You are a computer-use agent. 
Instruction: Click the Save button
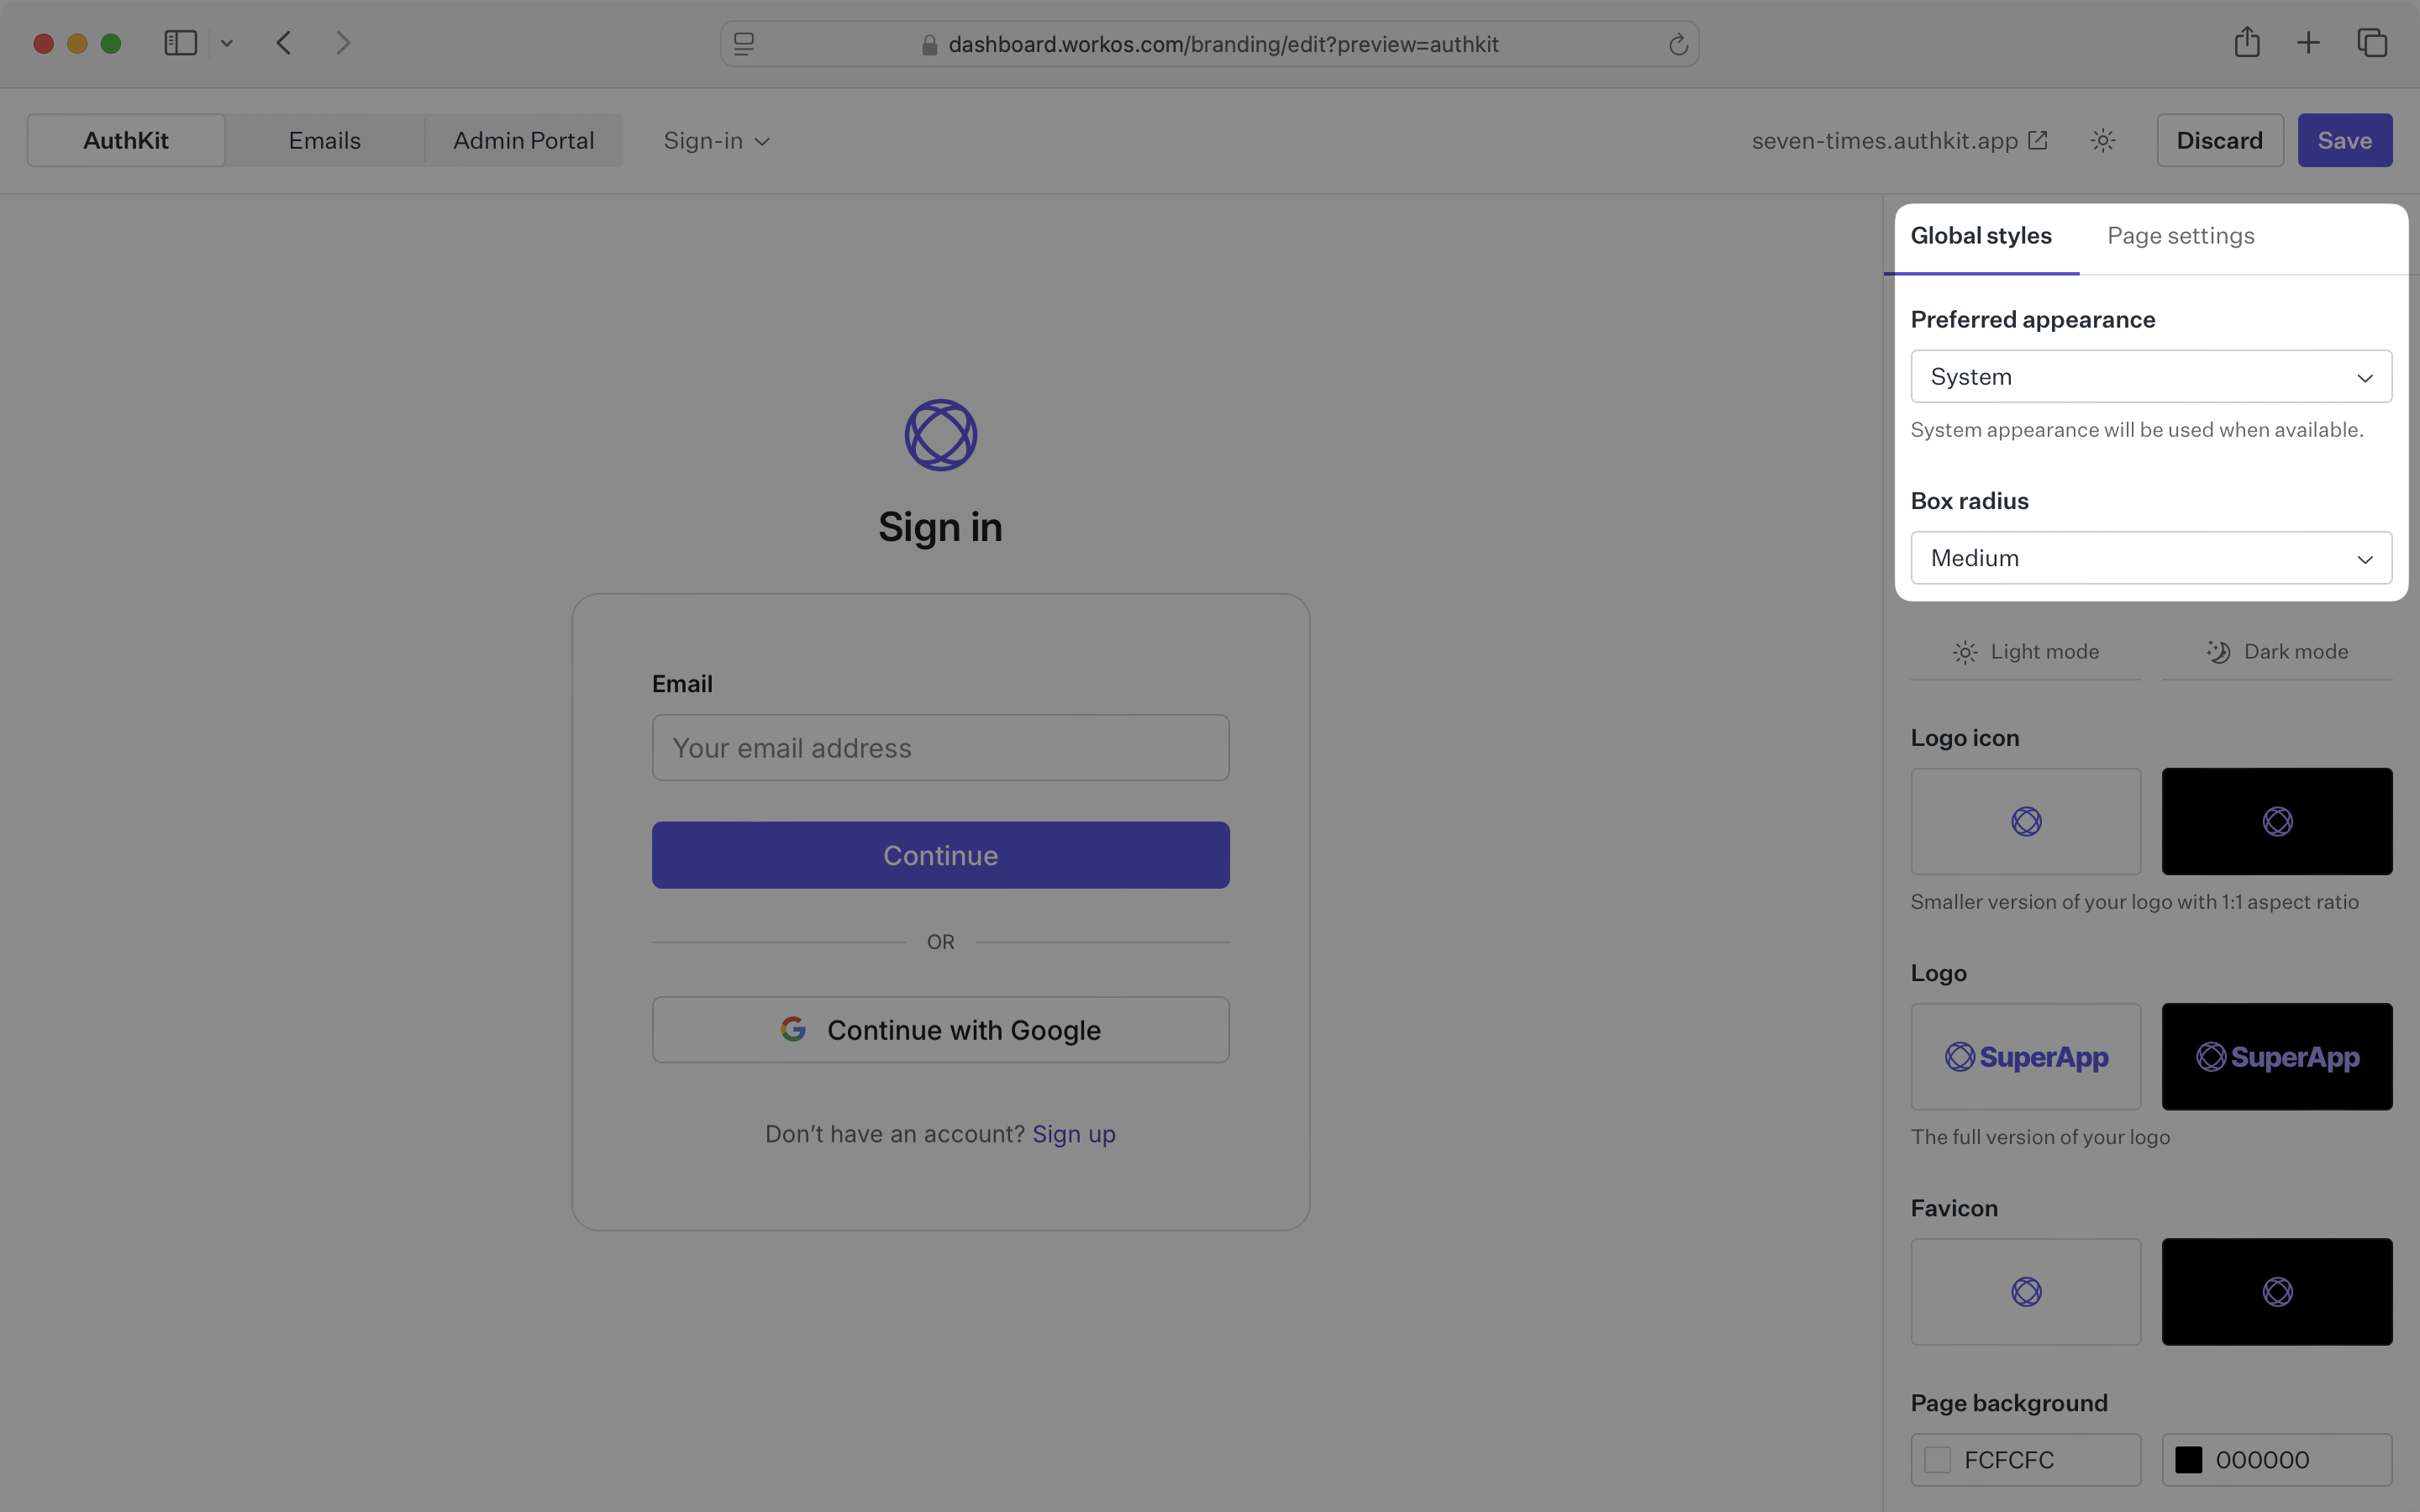click(x=2345, y=139)
